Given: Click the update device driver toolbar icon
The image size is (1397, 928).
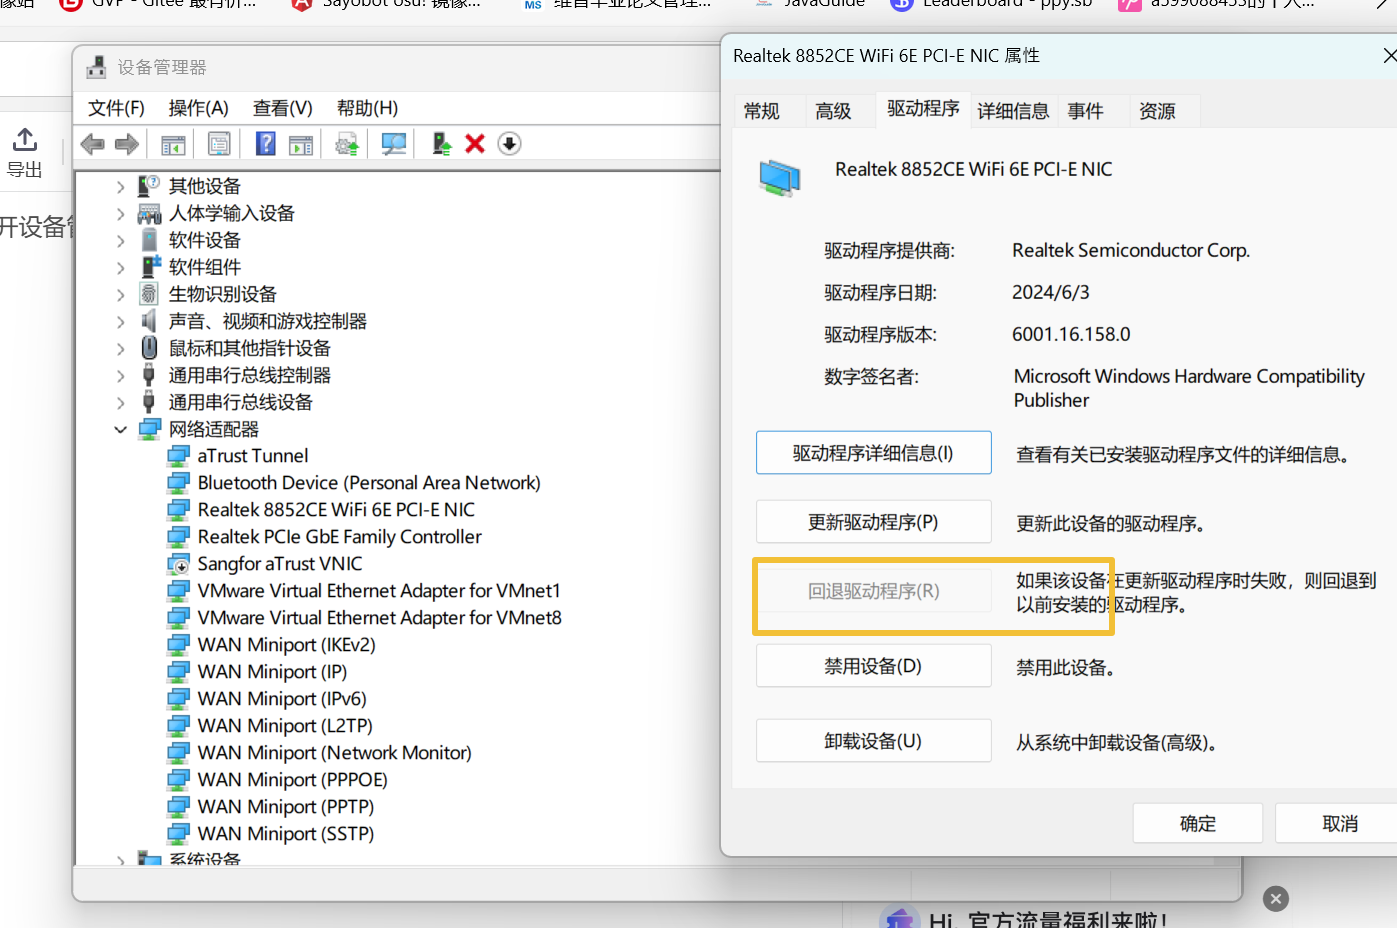Looking at the screenshot, I should tap(347, 144).
